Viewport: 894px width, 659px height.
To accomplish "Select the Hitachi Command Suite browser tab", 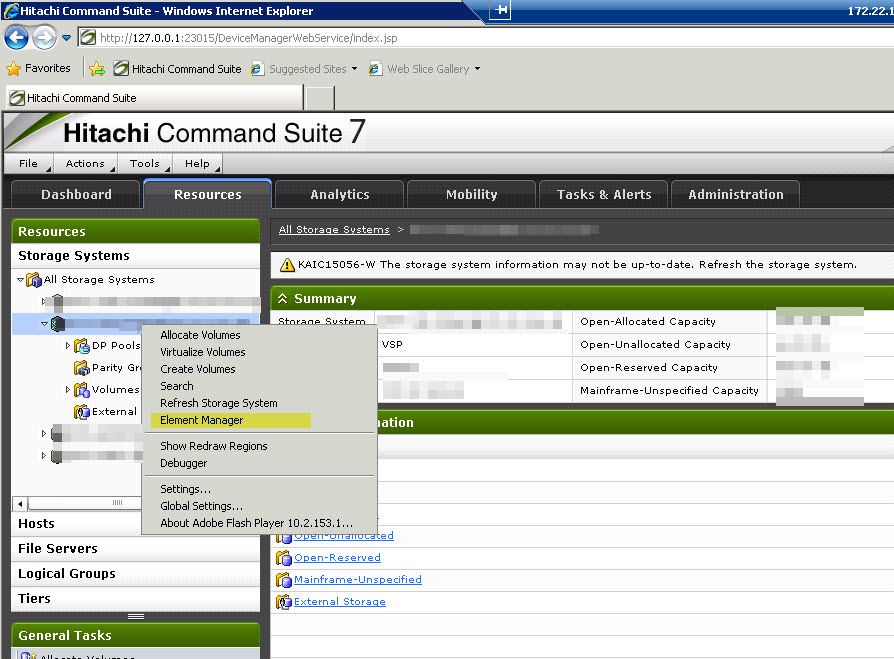I will pyautogui.click(x=155, y=98).
